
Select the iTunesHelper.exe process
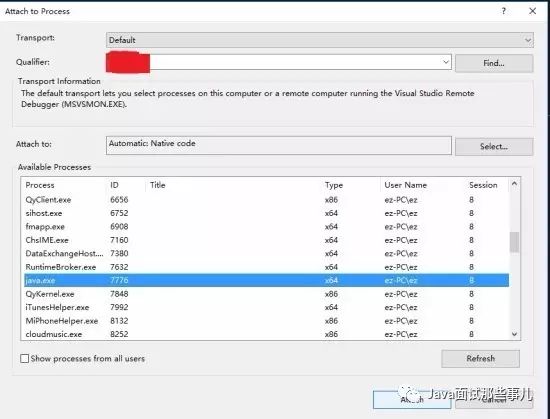pos(57,307)
